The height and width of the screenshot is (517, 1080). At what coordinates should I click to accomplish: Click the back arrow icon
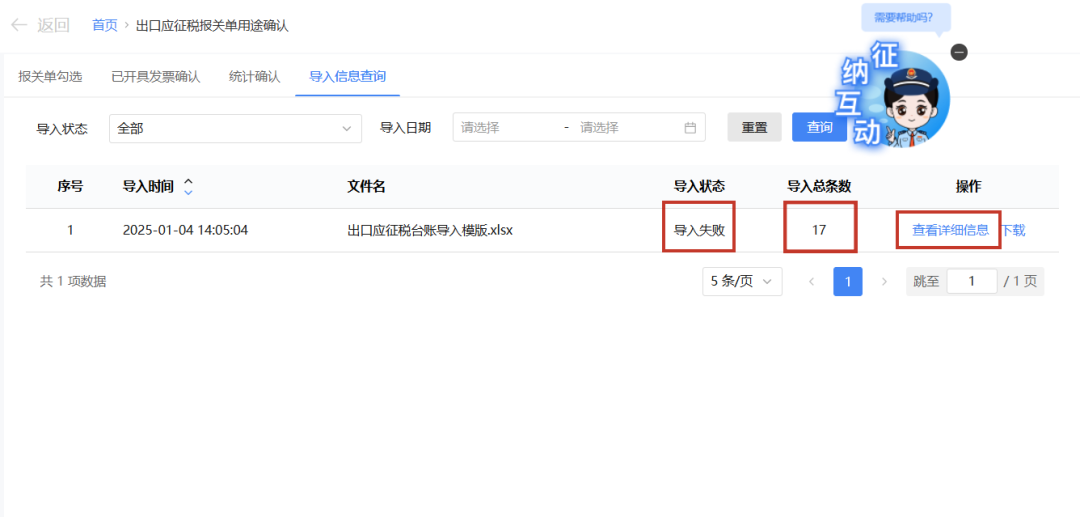(x=18, y=25)
